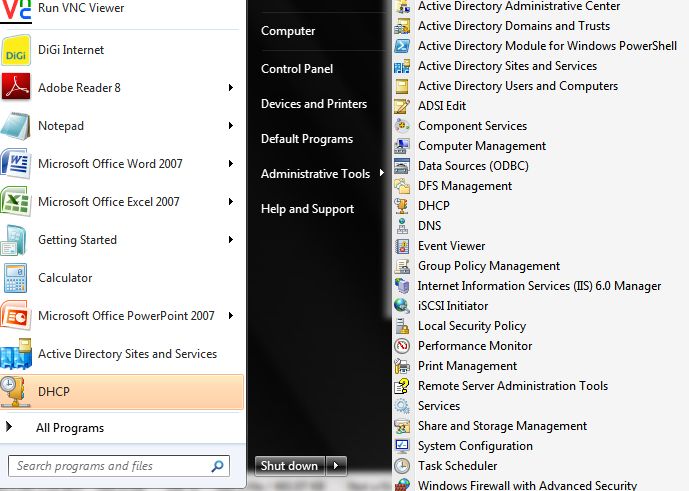The height and width of the screenshot is (491, 689).
Task: Open Windows Firewall with Advanced Security
Action: coord(527,485)
